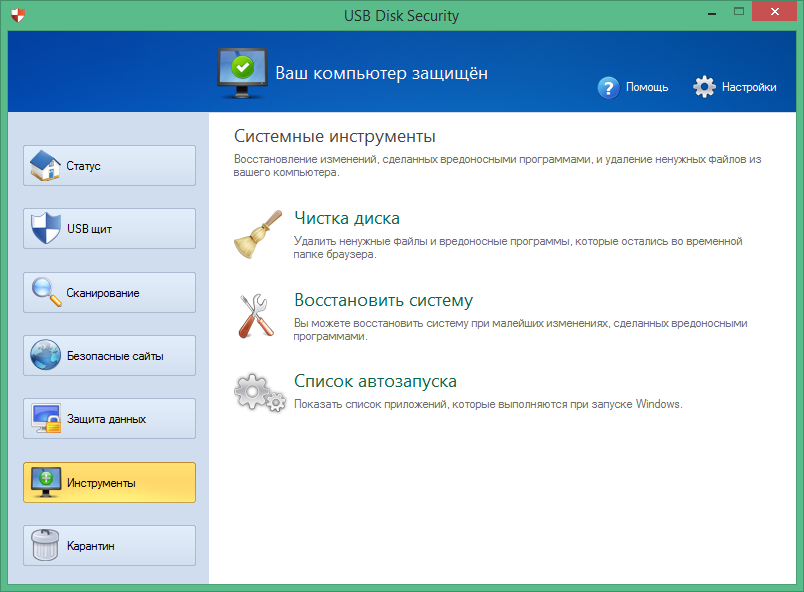This screenshot has height=592, width=804.
Task: Click the shield icon beside USB щит
Action: pyautogui.click(x=45, y=228)
